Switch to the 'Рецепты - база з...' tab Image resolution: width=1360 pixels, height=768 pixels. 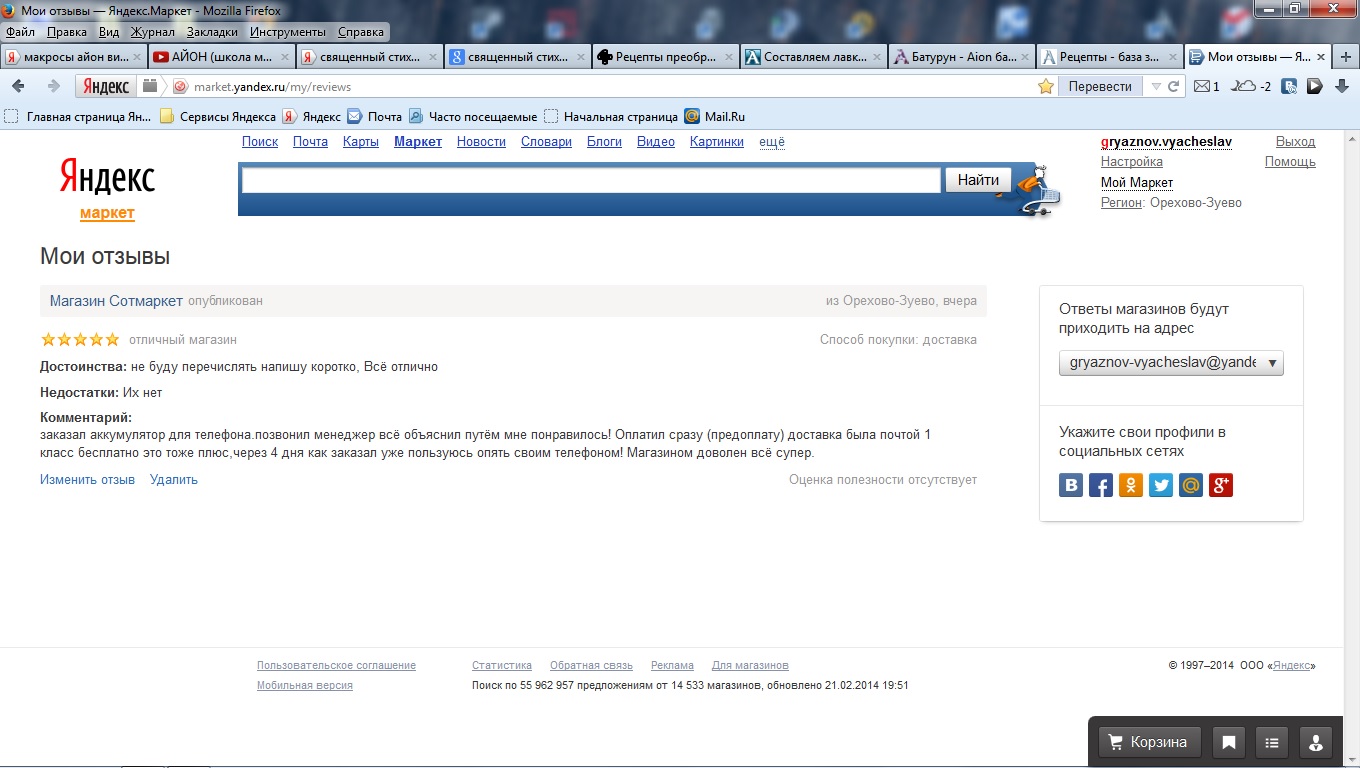pos(1110,57)
